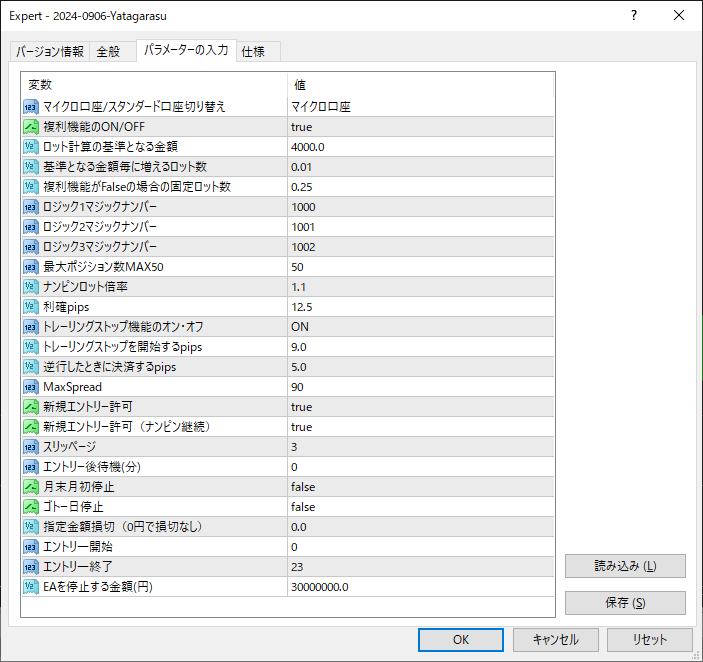This screenshot has width=703, height=662.
Task: Click the boolean icon next to 複利機能のON/OFF
Action: [x=31, y=127]
